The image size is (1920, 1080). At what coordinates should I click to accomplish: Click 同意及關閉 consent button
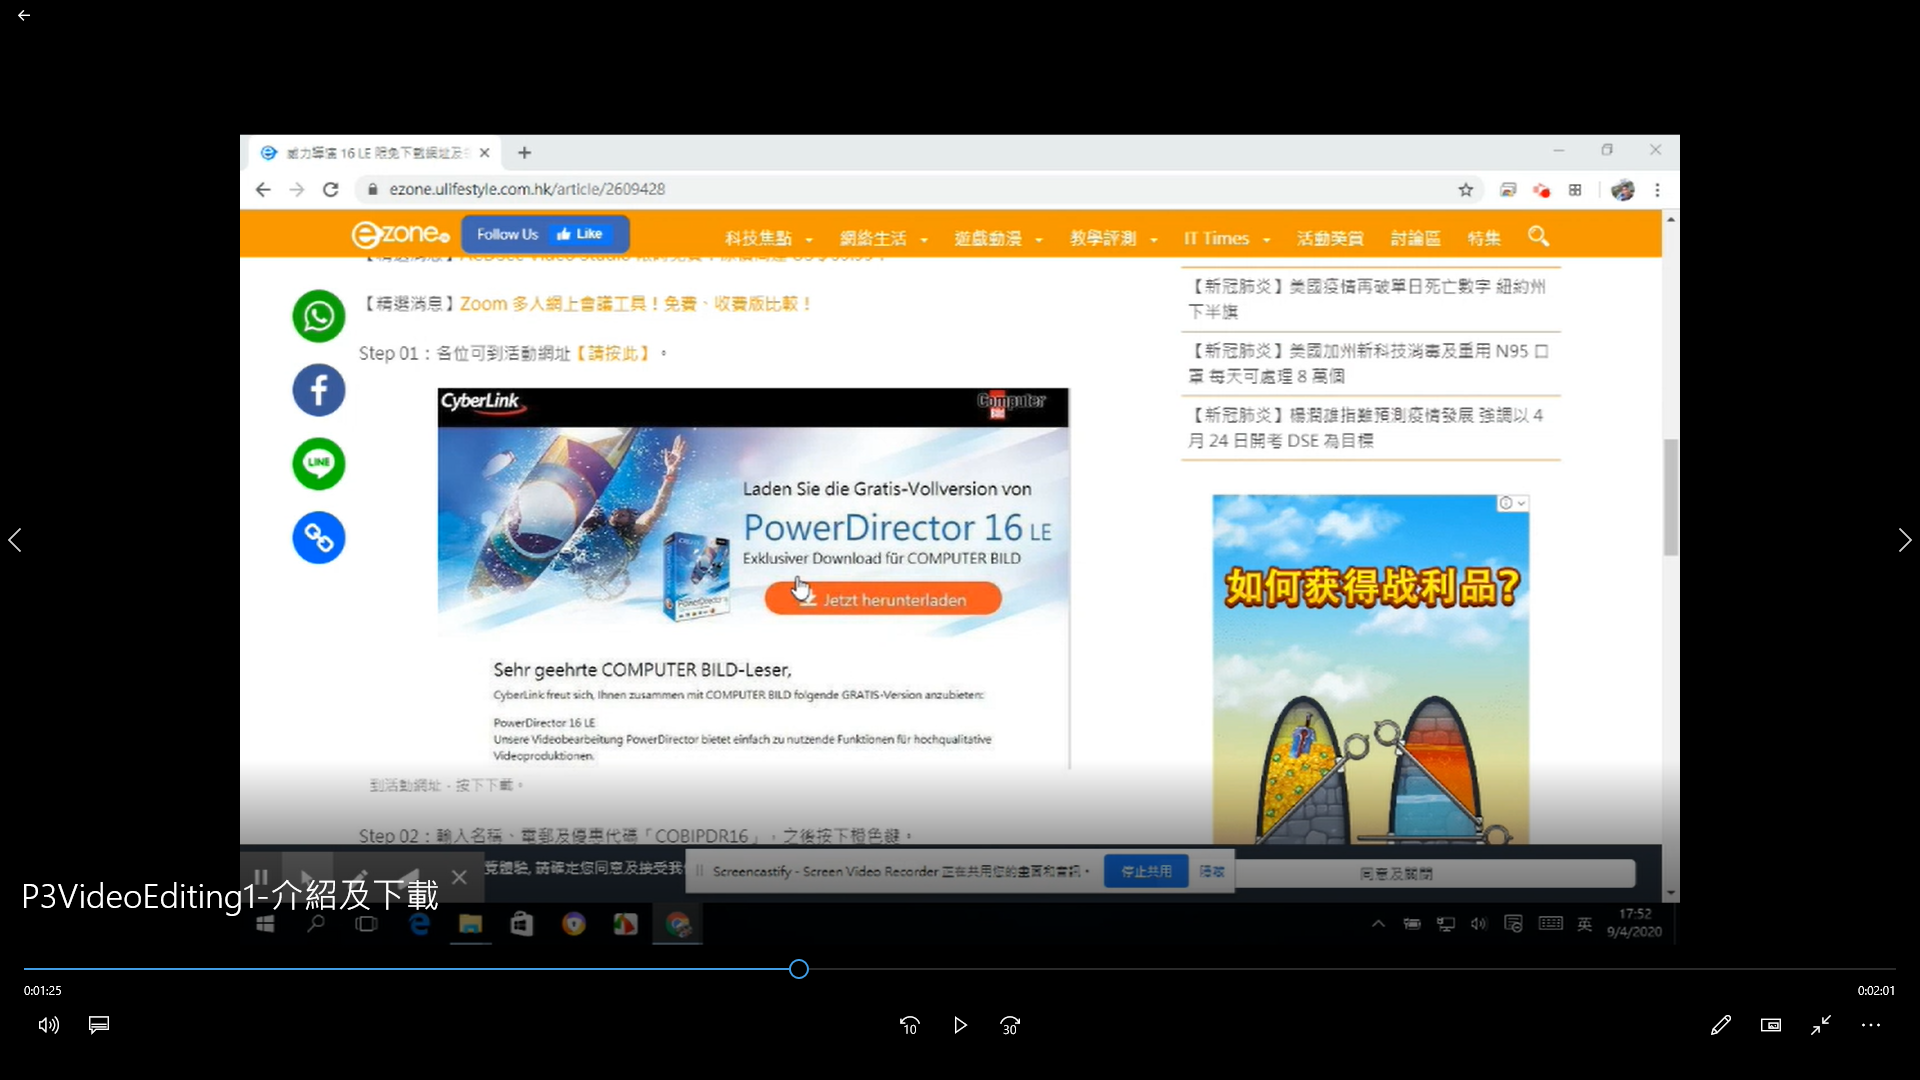tap(1395, 874)
